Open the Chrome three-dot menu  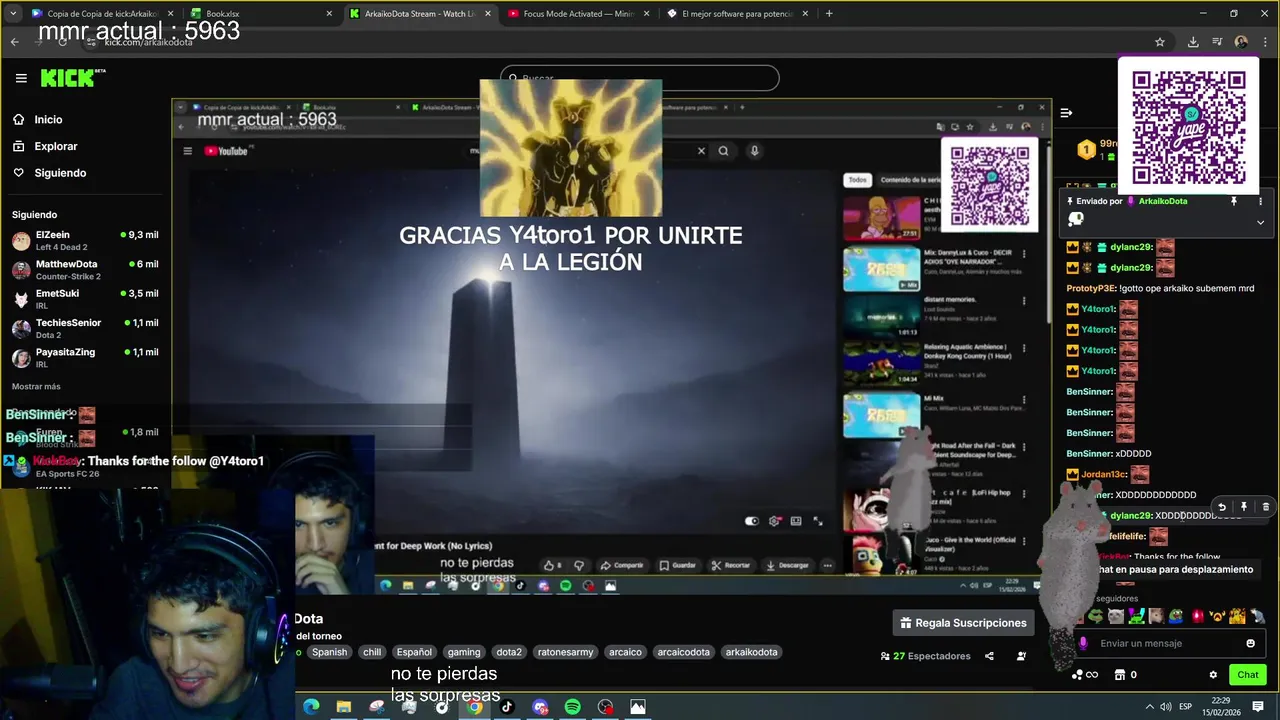1264,42
